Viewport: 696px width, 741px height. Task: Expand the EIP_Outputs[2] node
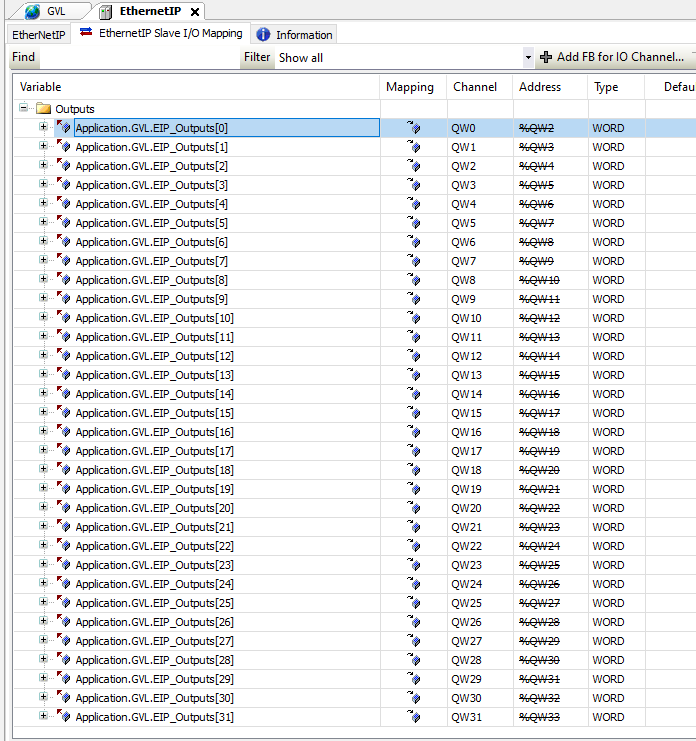pos(43,165)
